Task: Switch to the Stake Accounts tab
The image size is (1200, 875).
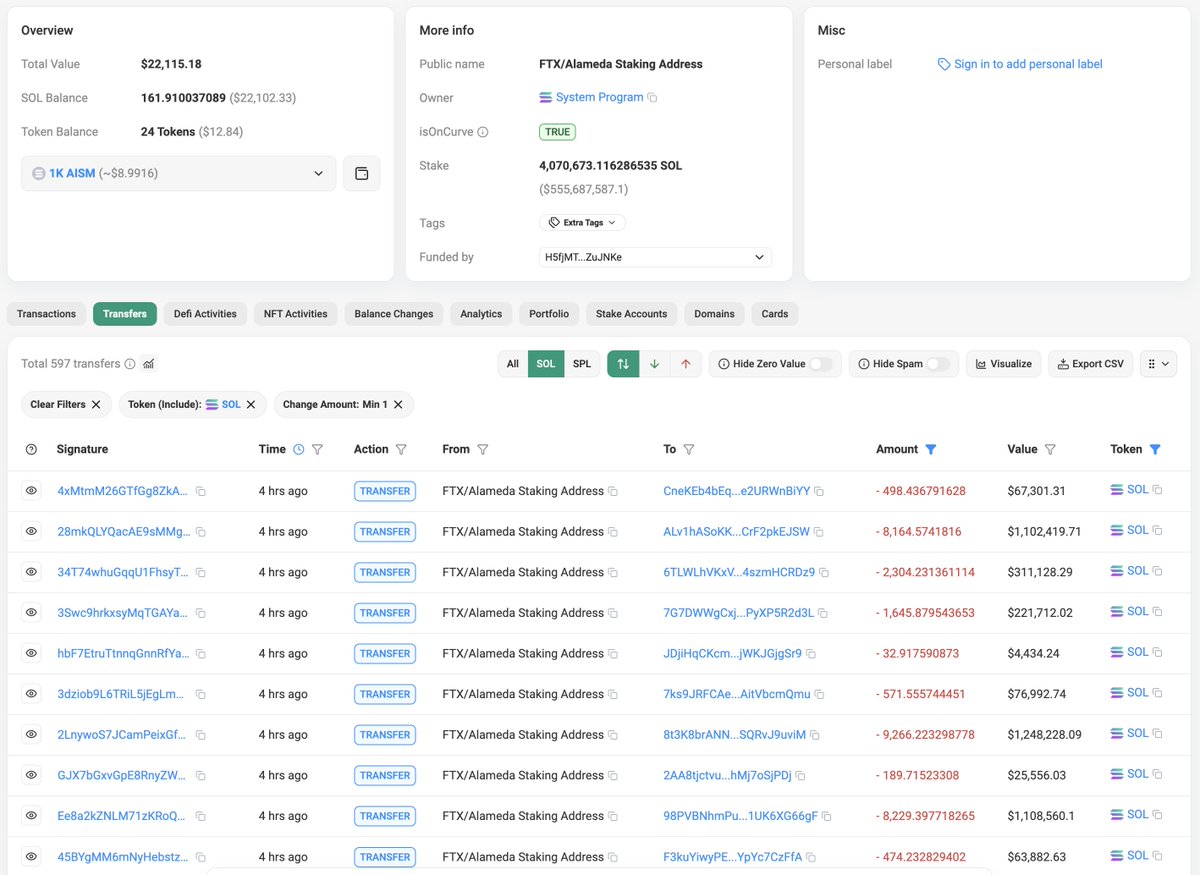Action: coord(631,314)
